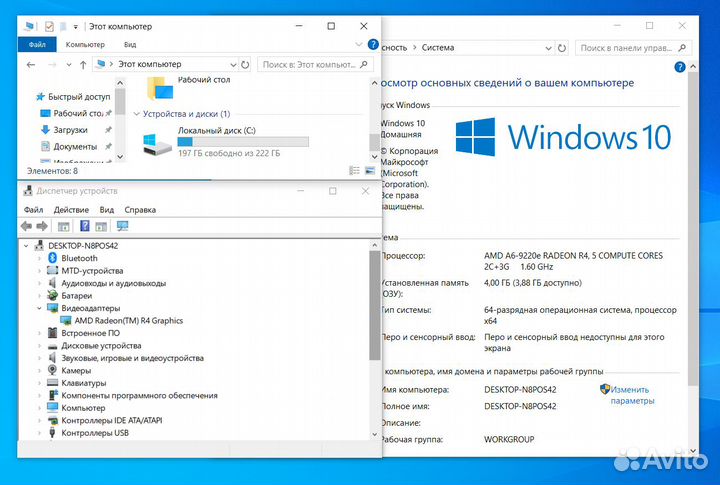Select the Компьютер row in the device tree
Viewport: 720px width, 485px height.
[x=83, y=408]
